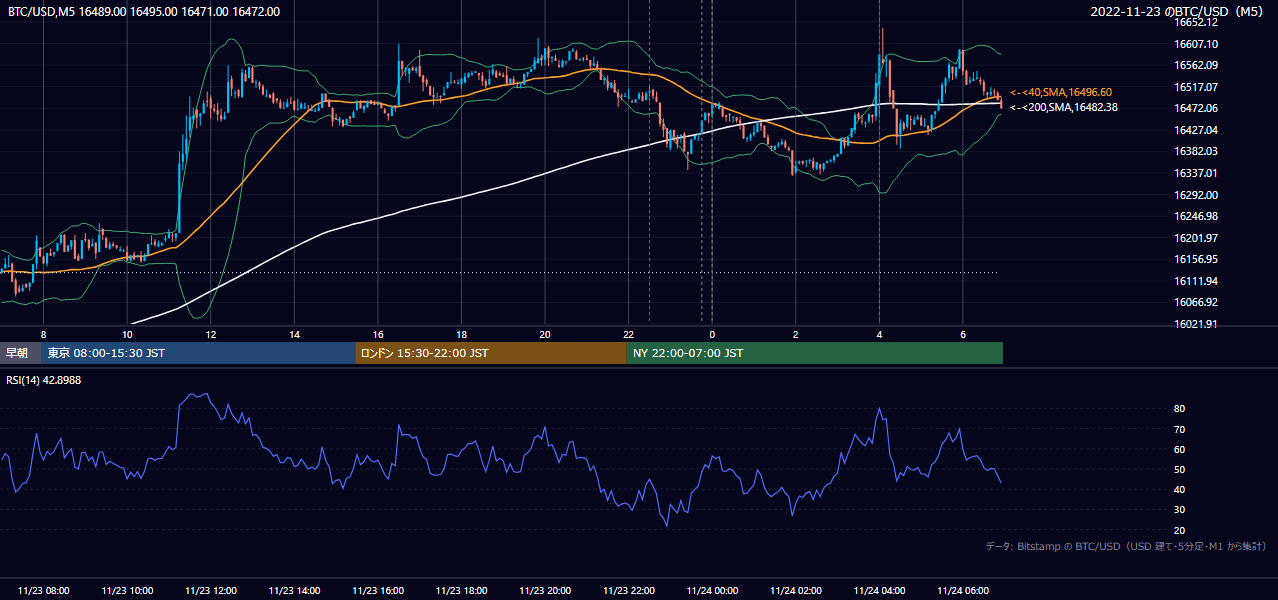1278x600 pixels.
Task: Select the orange 40 SMA value label 16496.60
Action: (1061, 91)
